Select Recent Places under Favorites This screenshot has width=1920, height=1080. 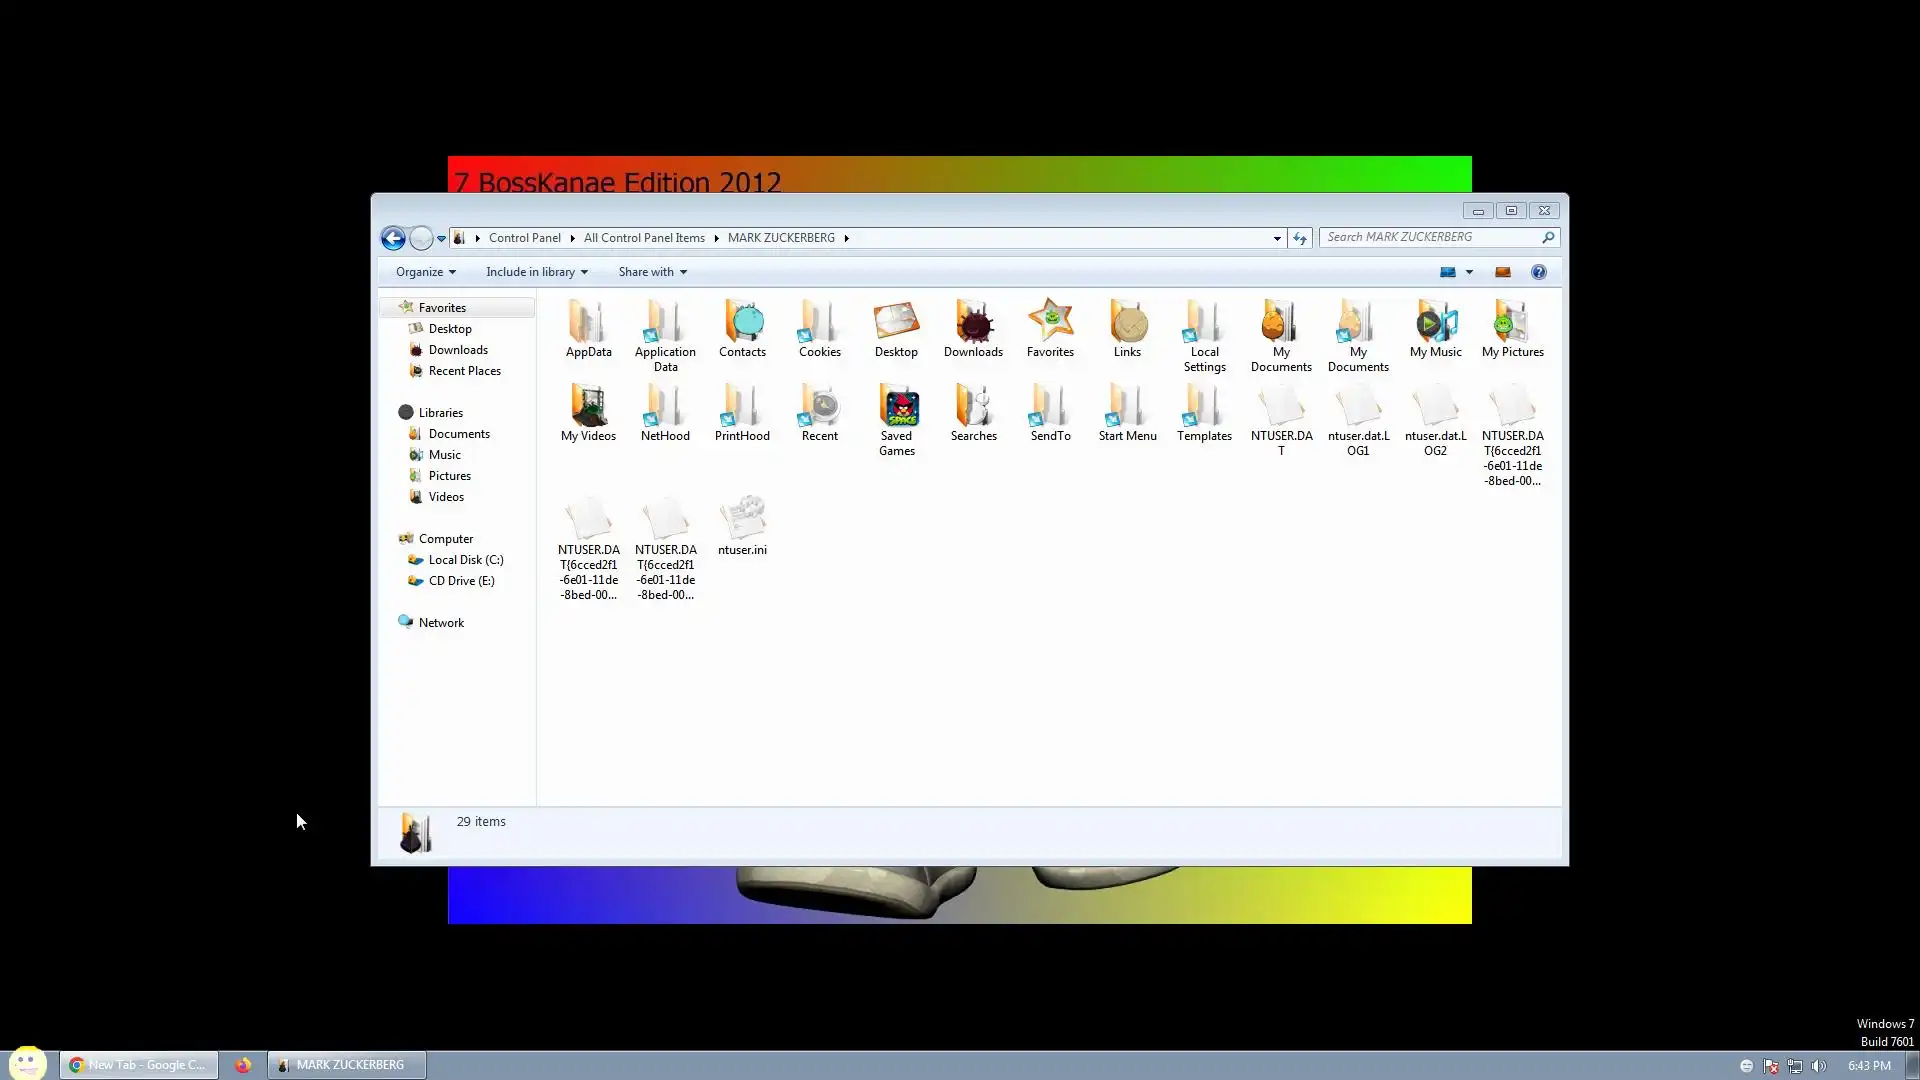(464, 371)
